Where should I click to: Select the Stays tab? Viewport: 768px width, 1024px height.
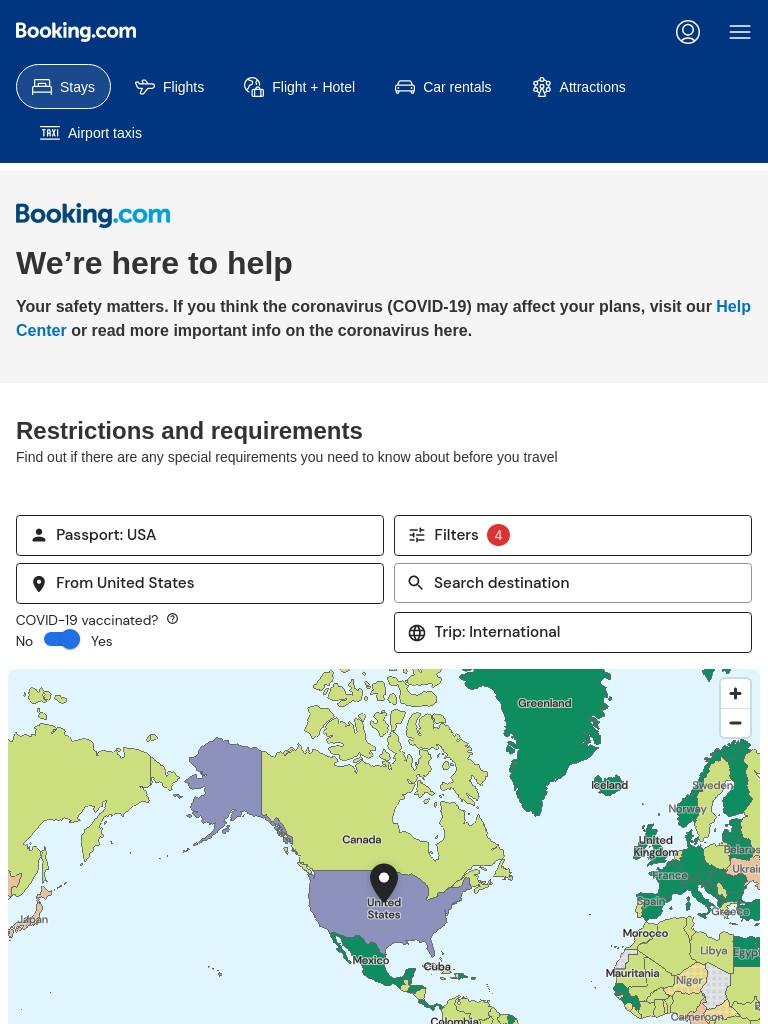click(63, 87)
